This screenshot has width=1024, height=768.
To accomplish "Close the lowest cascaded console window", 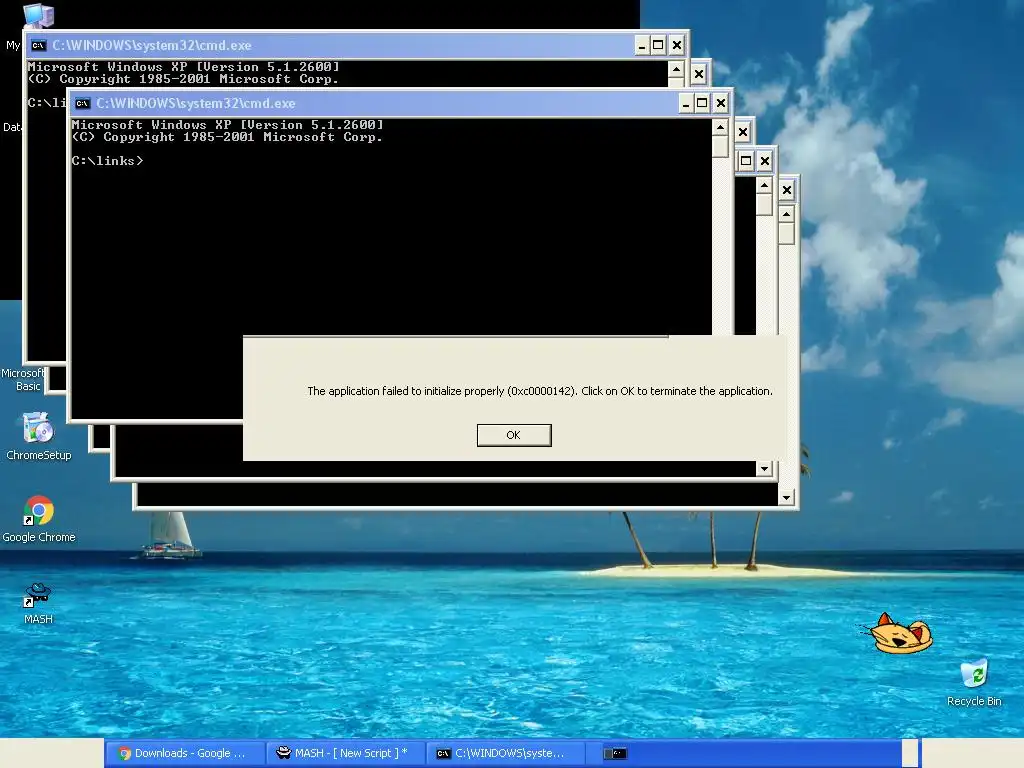I will coord(787,190).
